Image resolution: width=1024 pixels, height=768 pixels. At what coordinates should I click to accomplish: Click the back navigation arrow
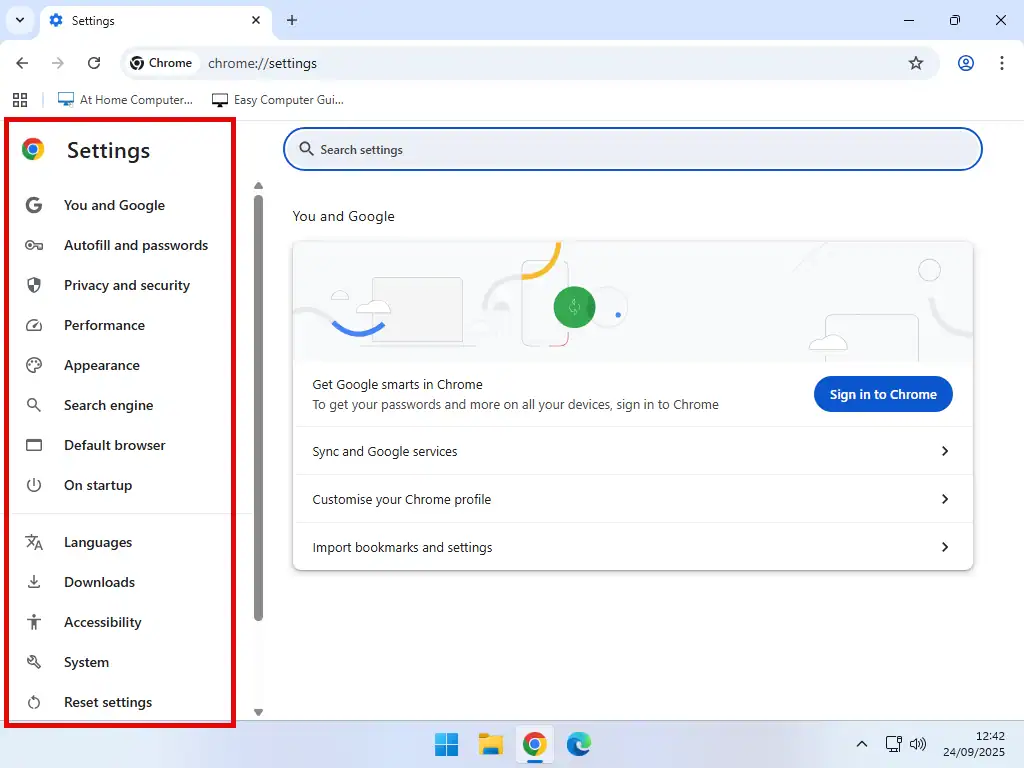point(22,63)
